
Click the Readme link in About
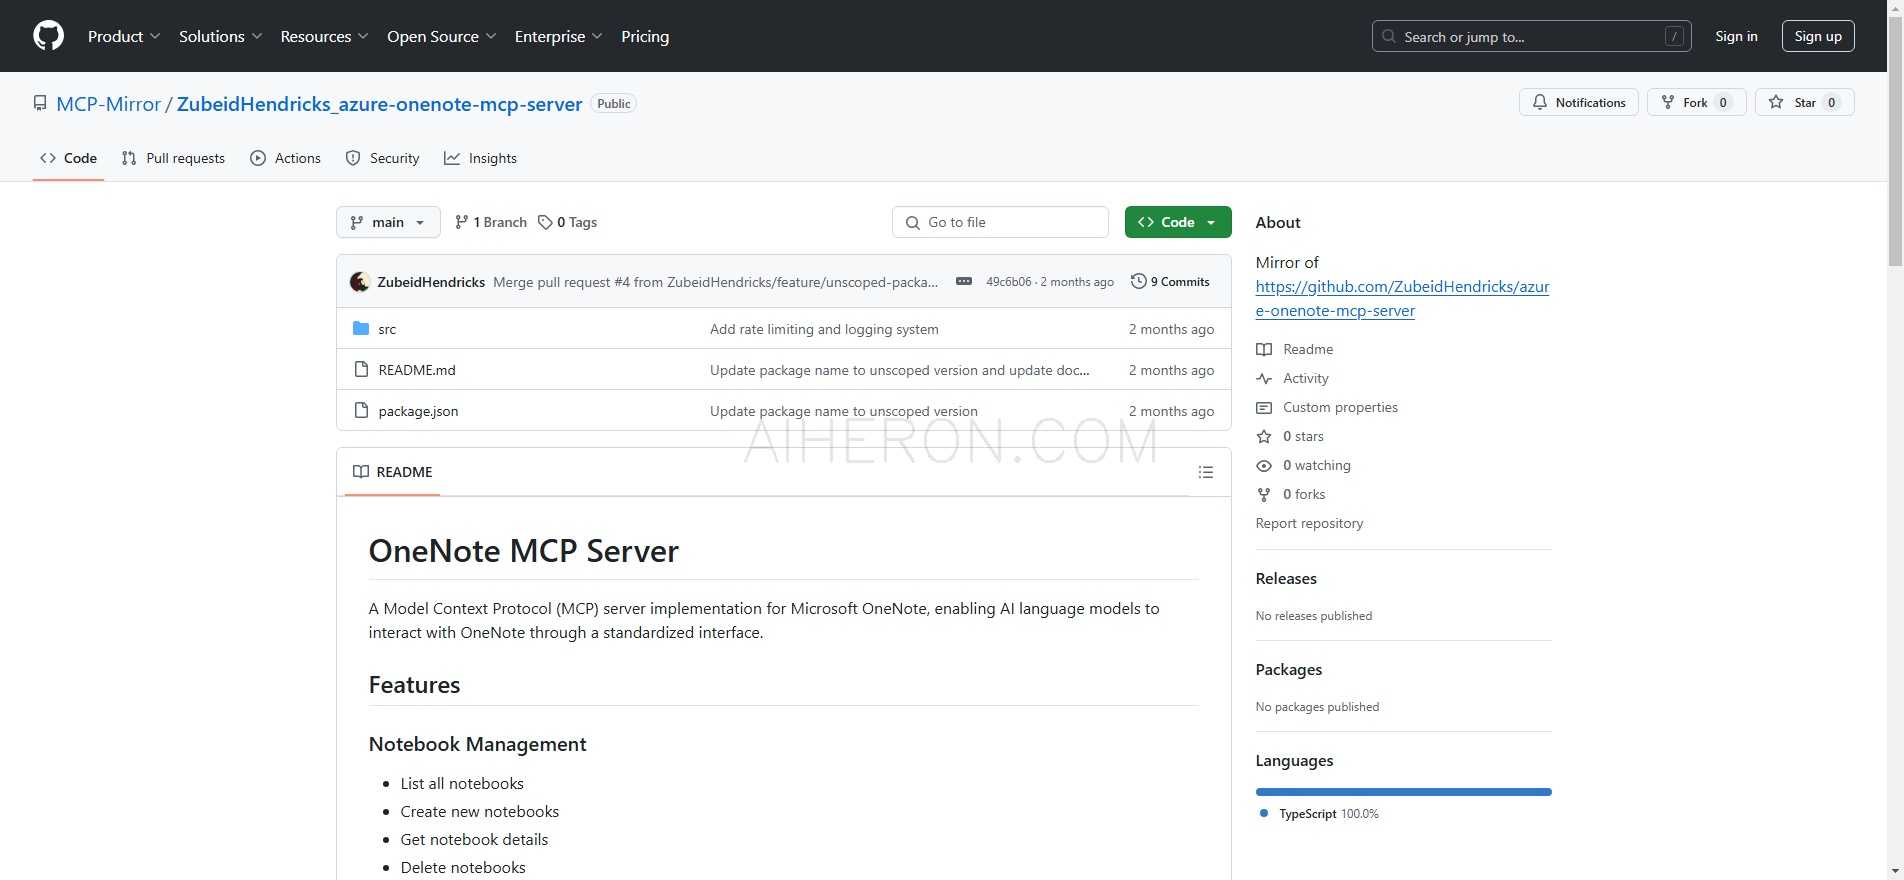click(1308, 349)
